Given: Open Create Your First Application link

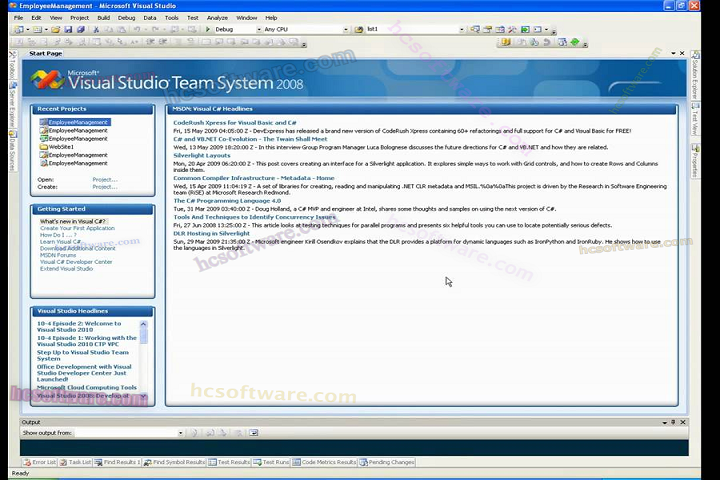Looking at the screenshot, I should 77,228.
